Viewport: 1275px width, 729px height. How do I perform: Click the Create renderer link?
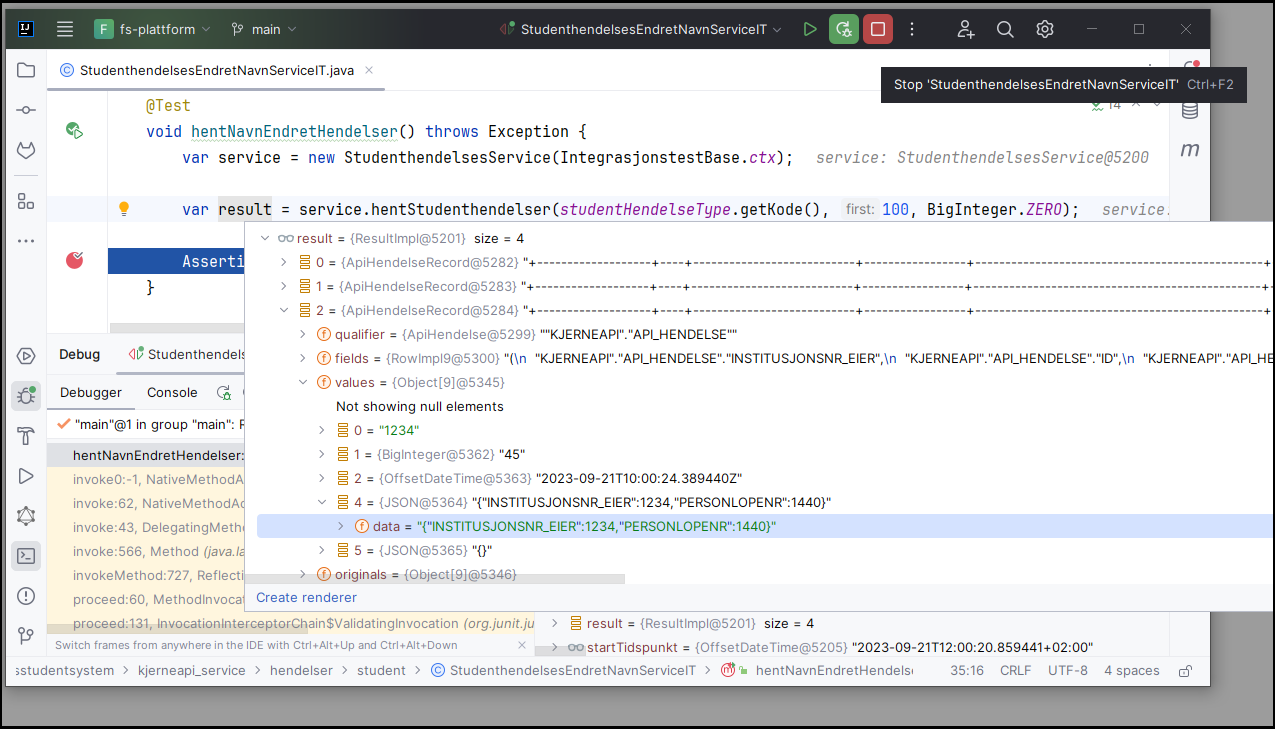pos(306,597)
